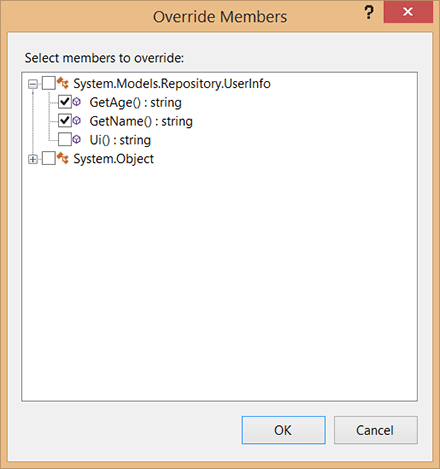Click the method icon next to GetName()
This screenshot has height=469, width=440.
coord(77,120)
